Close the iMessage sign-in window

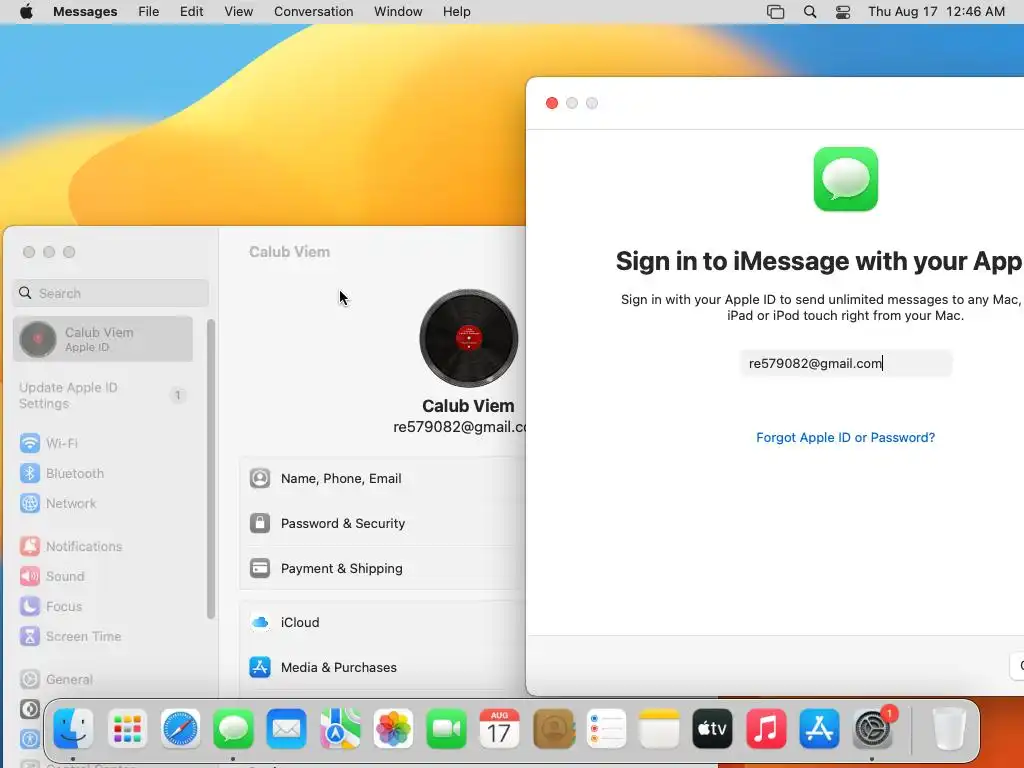pos(552,103)
